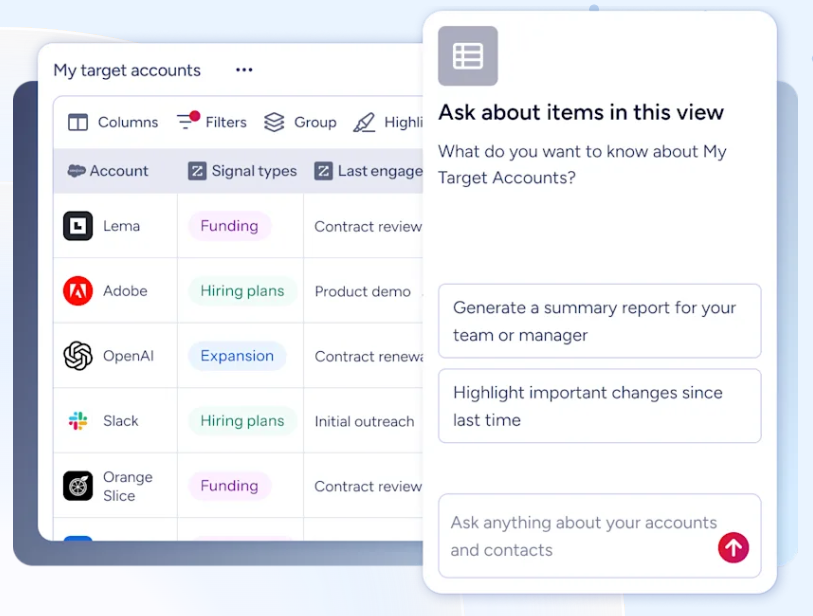Open Filters via the funnel icon
This screenshot has width=813, height=616.
(x=188, y=120)
